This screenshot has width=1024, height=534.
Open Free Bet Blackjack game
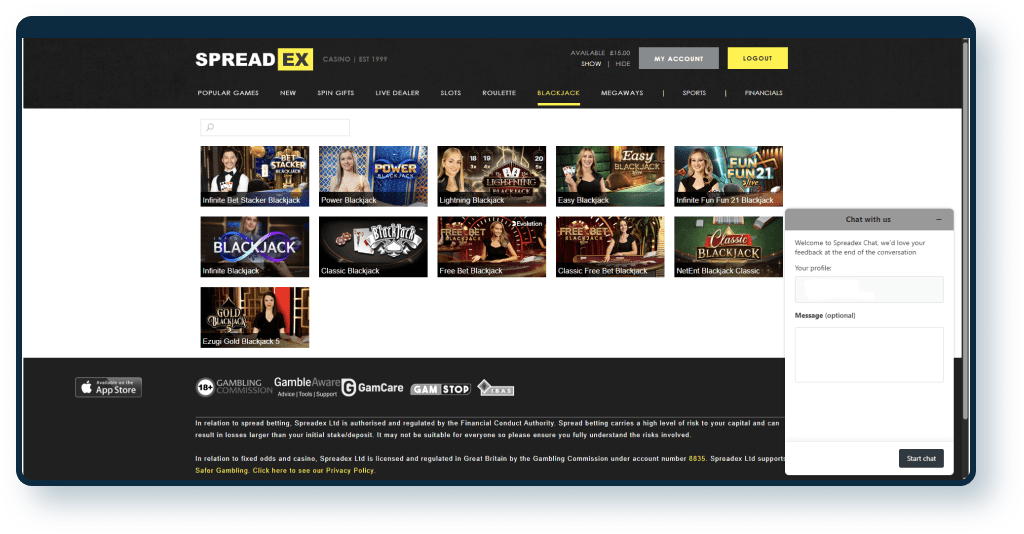[492, 247]
